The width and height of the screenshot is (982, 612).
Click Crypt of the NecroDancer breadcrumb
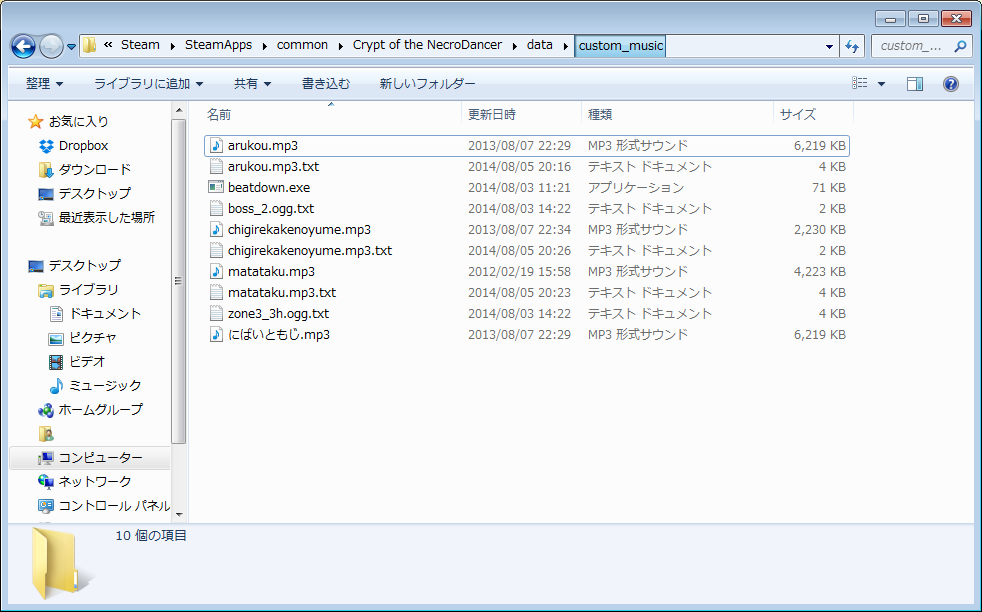pyautogui.click(x=427, y=45)
